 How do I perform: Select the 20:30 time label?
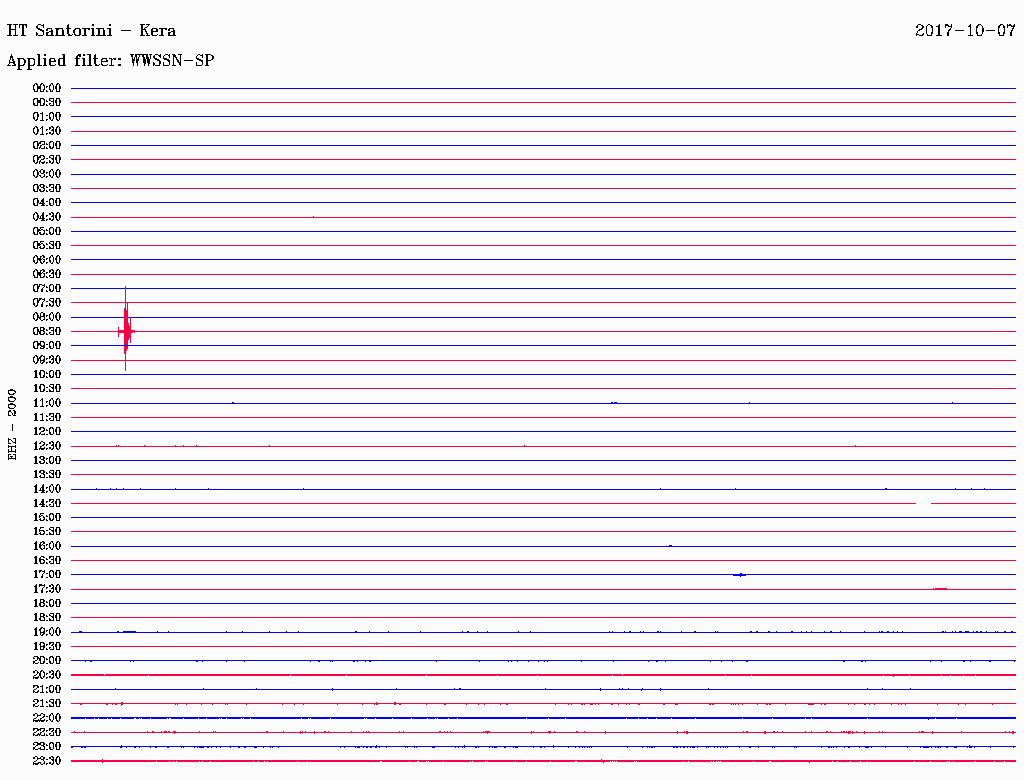tap(47, 675)
